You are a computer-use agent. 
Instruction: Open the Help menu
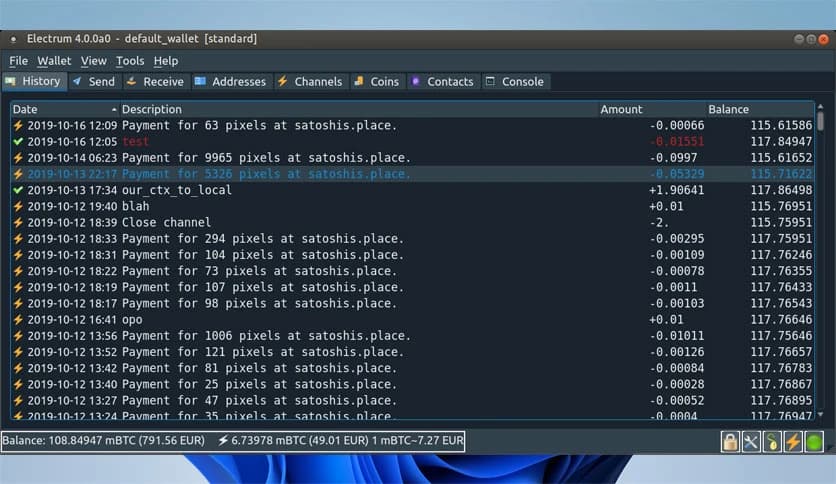click(166, 61)
